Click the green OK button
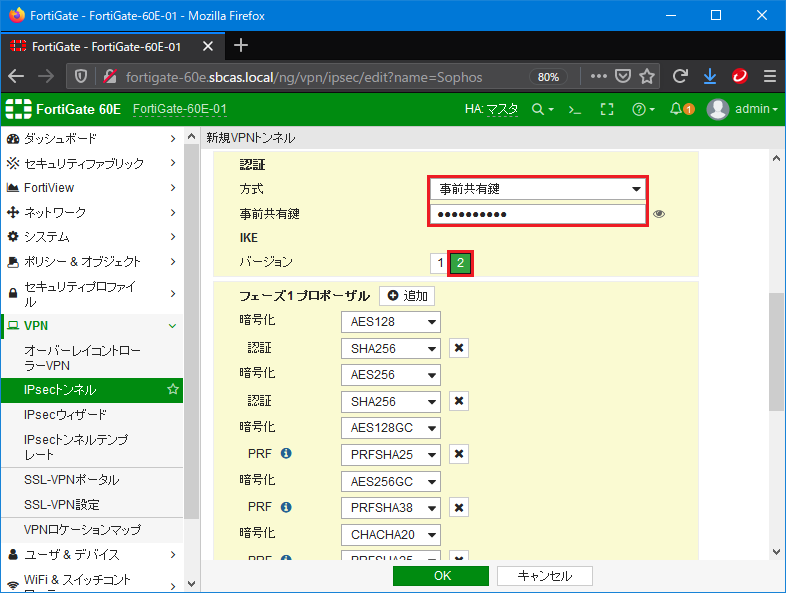 pos(441,575)
